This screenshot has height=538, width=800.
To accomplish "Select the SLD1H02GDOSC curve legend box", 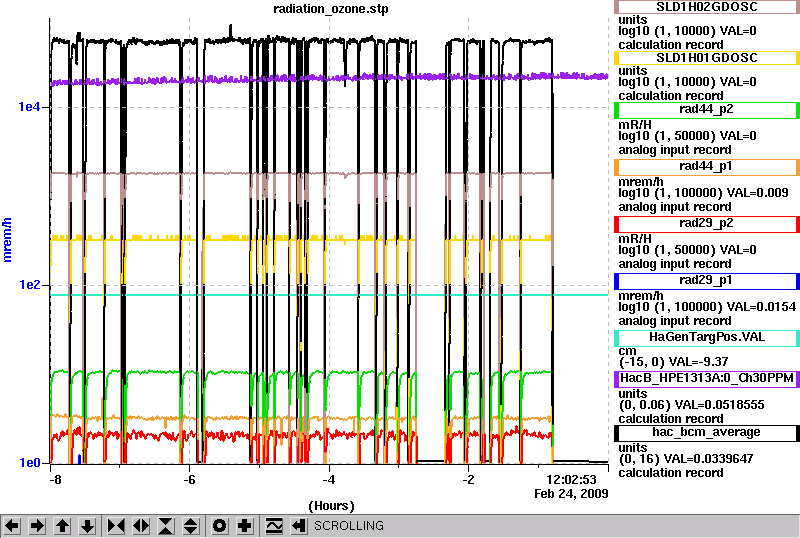I will pyautogui.click(x=707, y=7).
